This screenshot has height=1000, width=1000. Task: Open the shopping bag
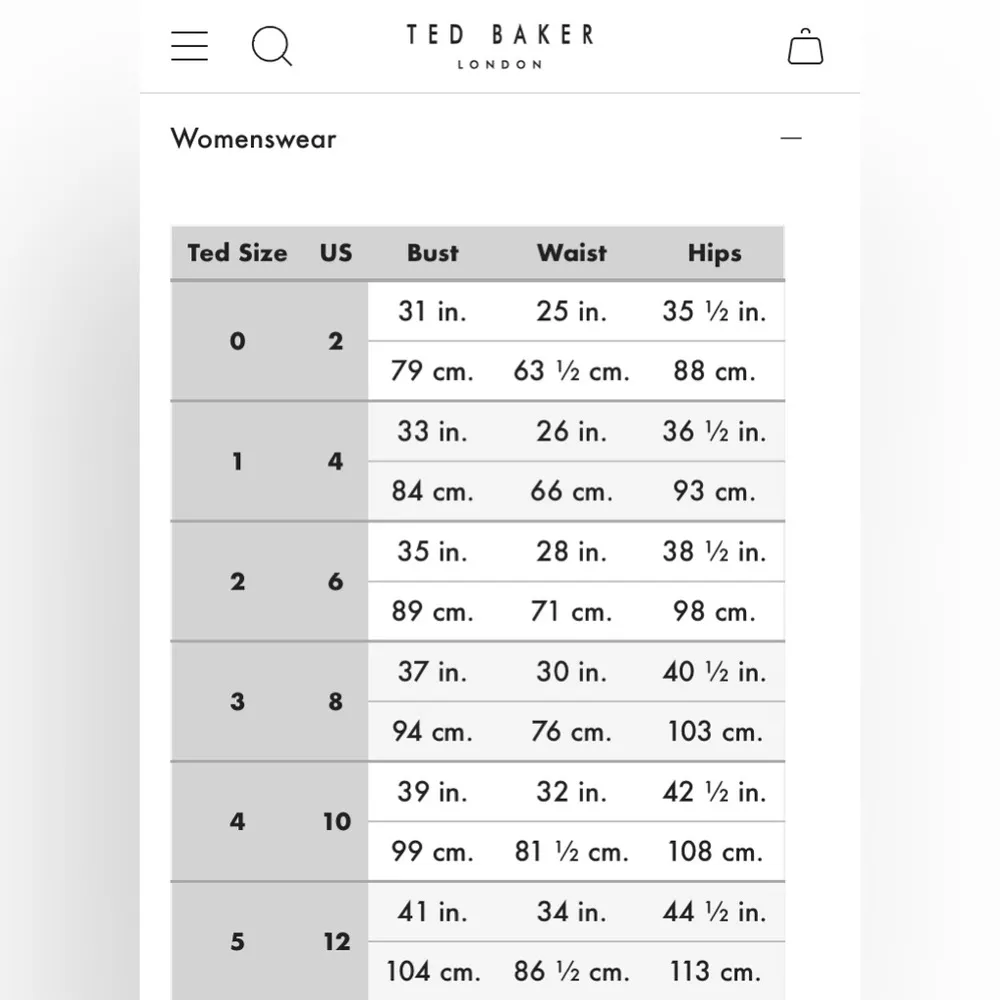point(805,46)
